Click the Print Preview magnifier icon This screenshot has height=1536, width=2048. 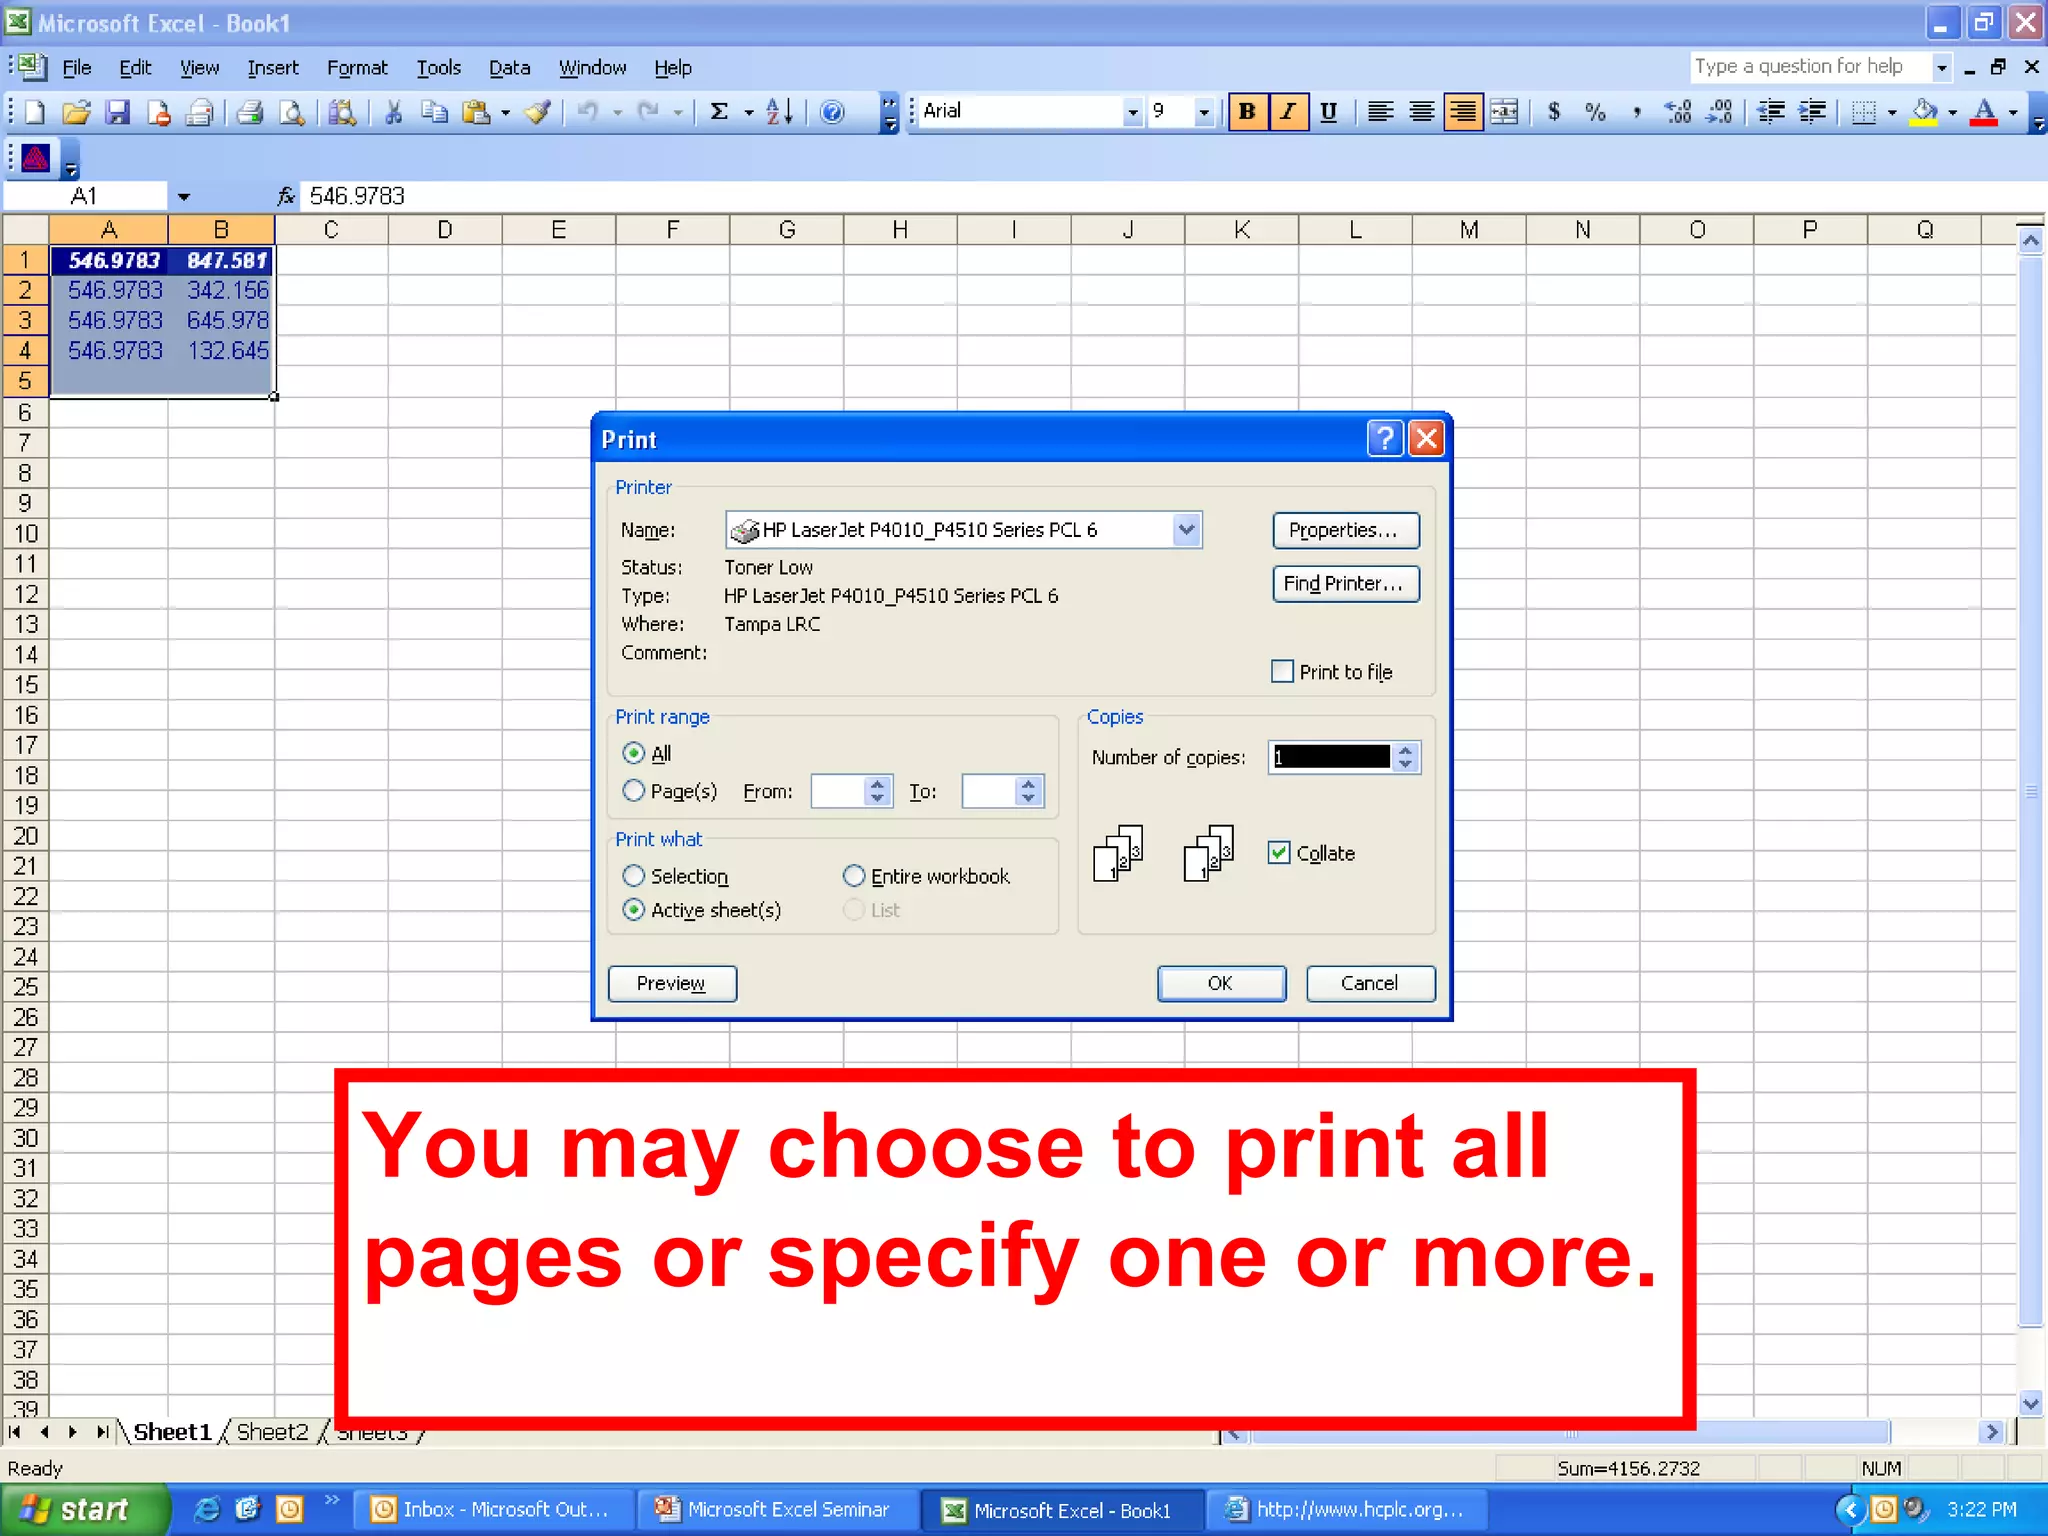[291, 112]
